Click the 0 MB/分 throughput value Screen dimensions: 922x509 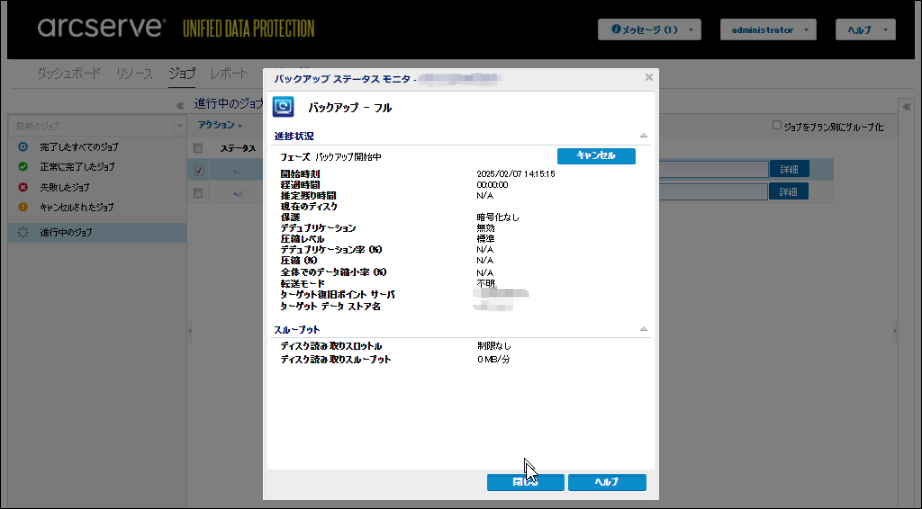coord(493,359)
